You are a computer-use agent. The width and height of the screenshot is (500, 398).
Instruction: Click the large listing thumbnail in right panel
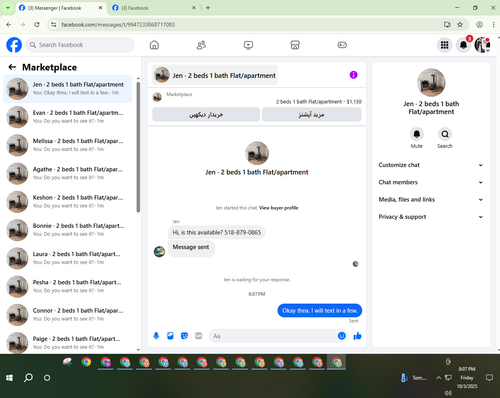(431, 83)
